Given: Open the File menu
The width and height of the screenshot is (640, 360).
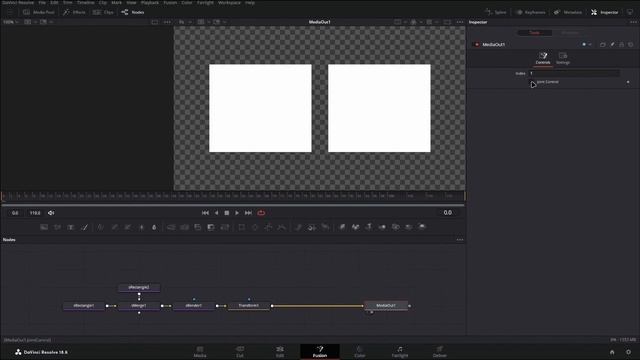Looking at the screenshot, I should 42,2.
